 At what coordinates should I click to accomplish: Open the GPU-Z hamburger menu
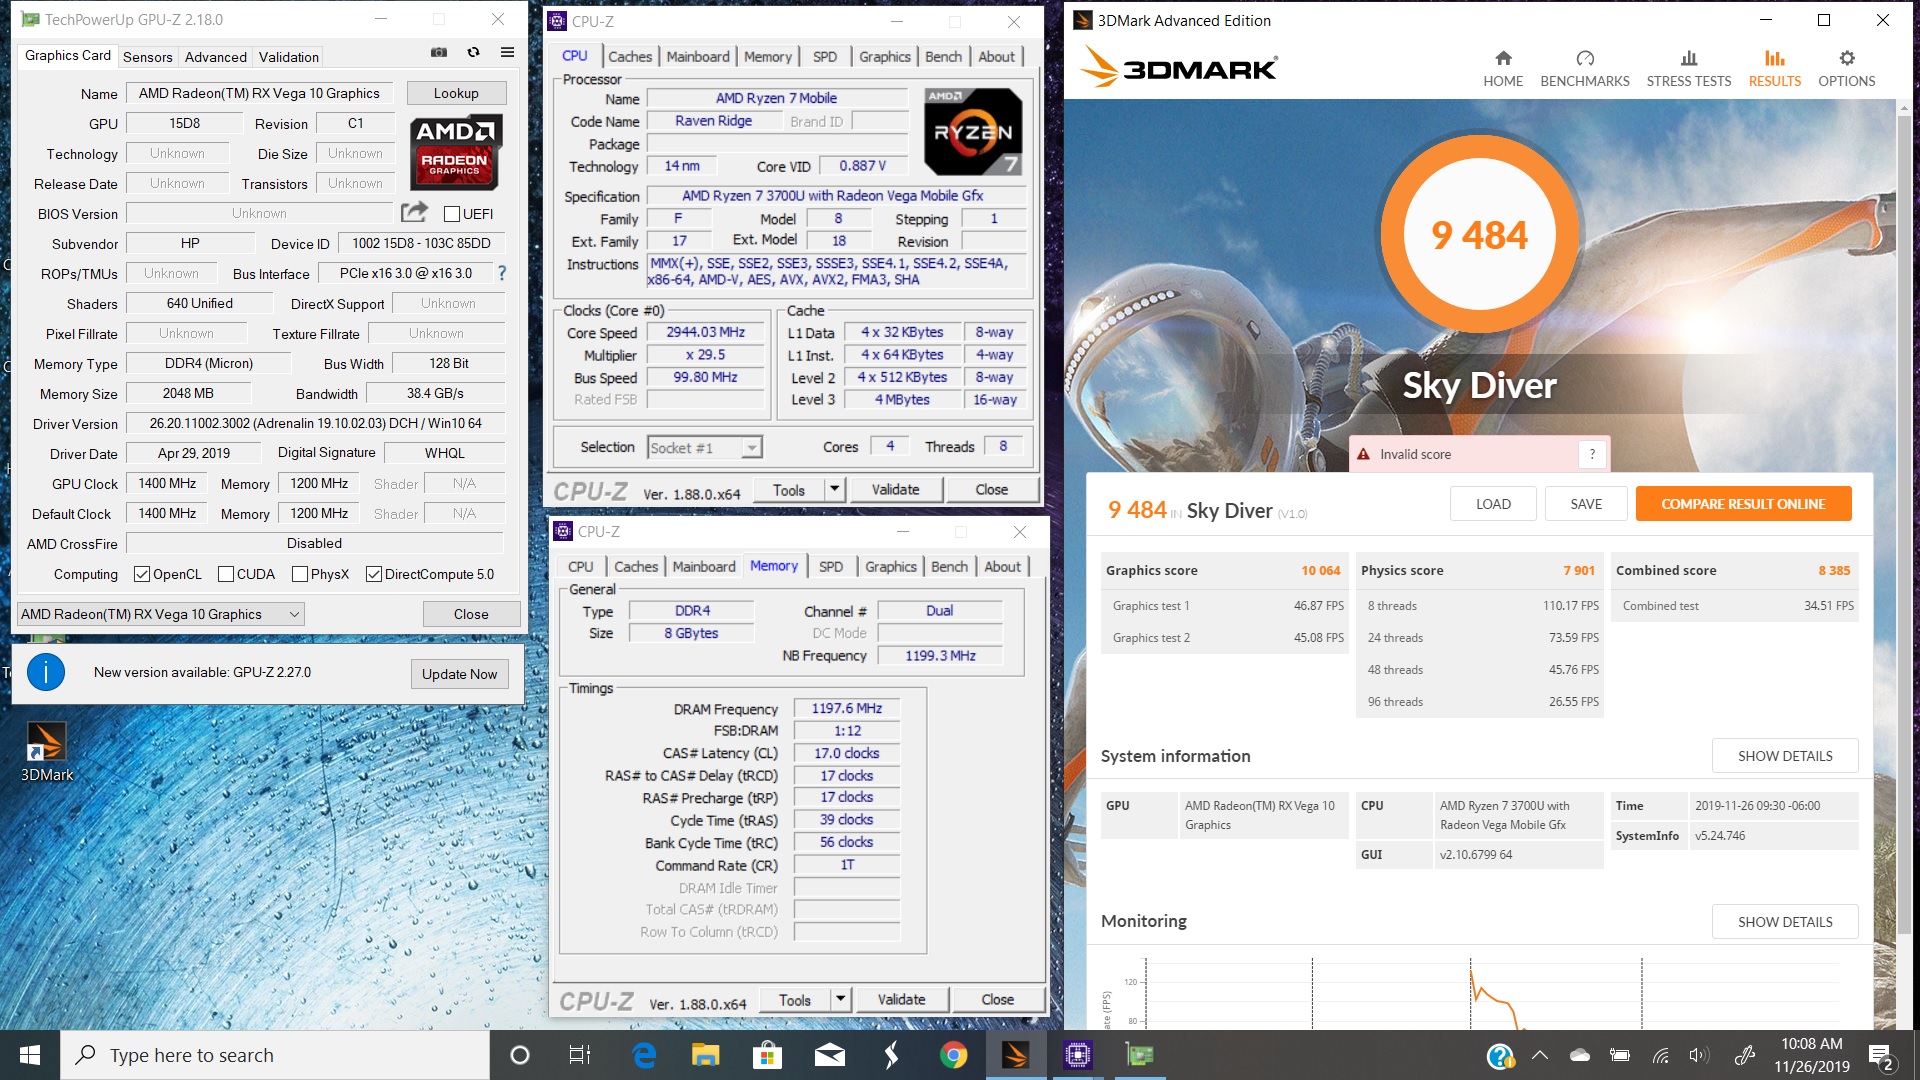pos(507,53)
